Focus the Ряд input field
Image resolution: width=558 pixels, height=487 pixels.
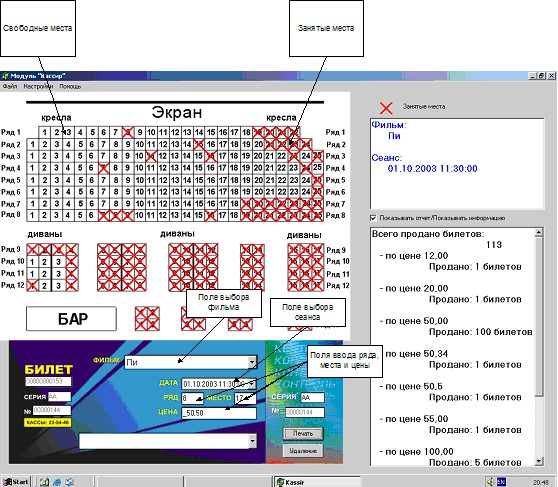(193, 398)
